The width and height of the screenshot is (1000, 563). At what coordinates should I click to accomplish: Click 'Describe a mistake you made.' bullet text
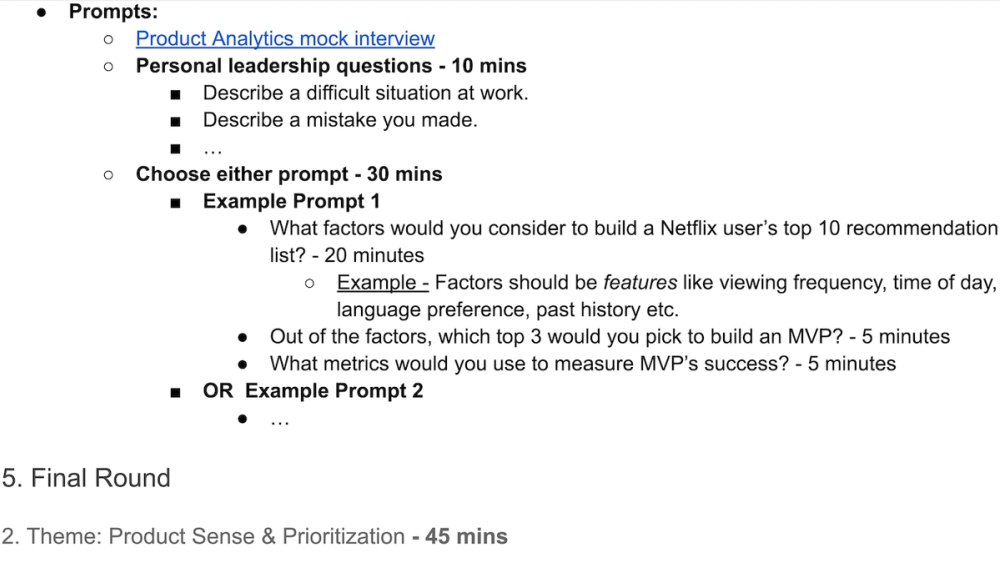click(x=340, y=120)
